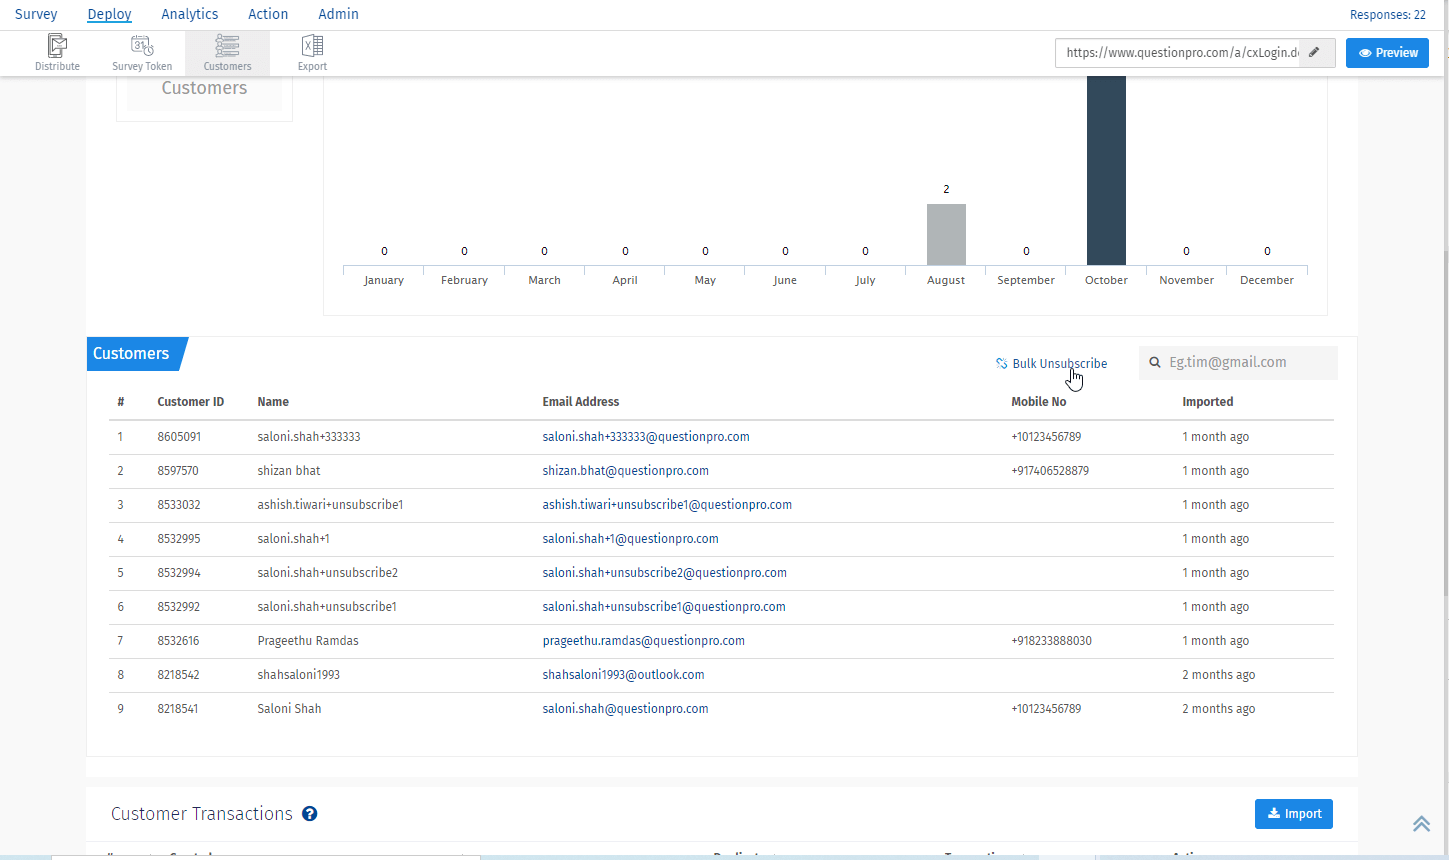The height and width of the screenshot is (860, 1449).
Task: Click the search magnifier icon
Action: pyautogui.click(x=1154, y=363)
